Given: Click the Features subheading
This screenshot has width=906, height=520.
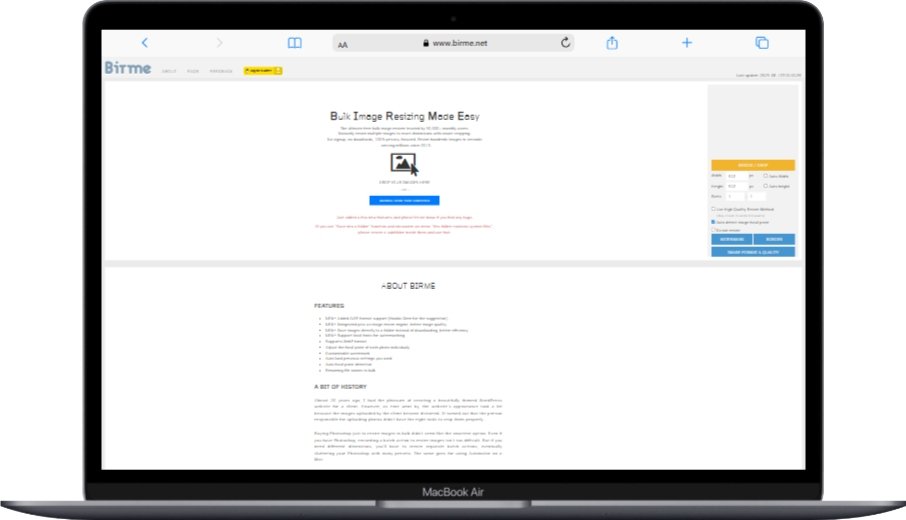Looking at the screenshot, I should click(329, 306).
